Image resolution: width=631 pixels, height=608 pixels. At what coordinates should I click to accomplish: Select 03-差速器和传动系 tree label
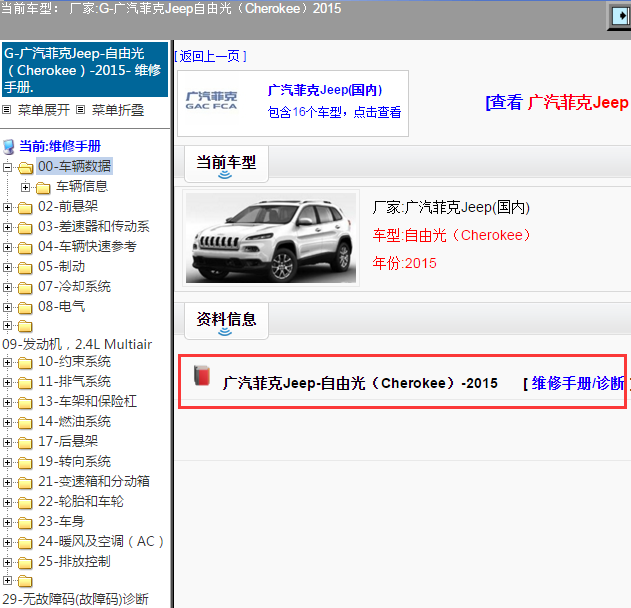click(94, 227)
